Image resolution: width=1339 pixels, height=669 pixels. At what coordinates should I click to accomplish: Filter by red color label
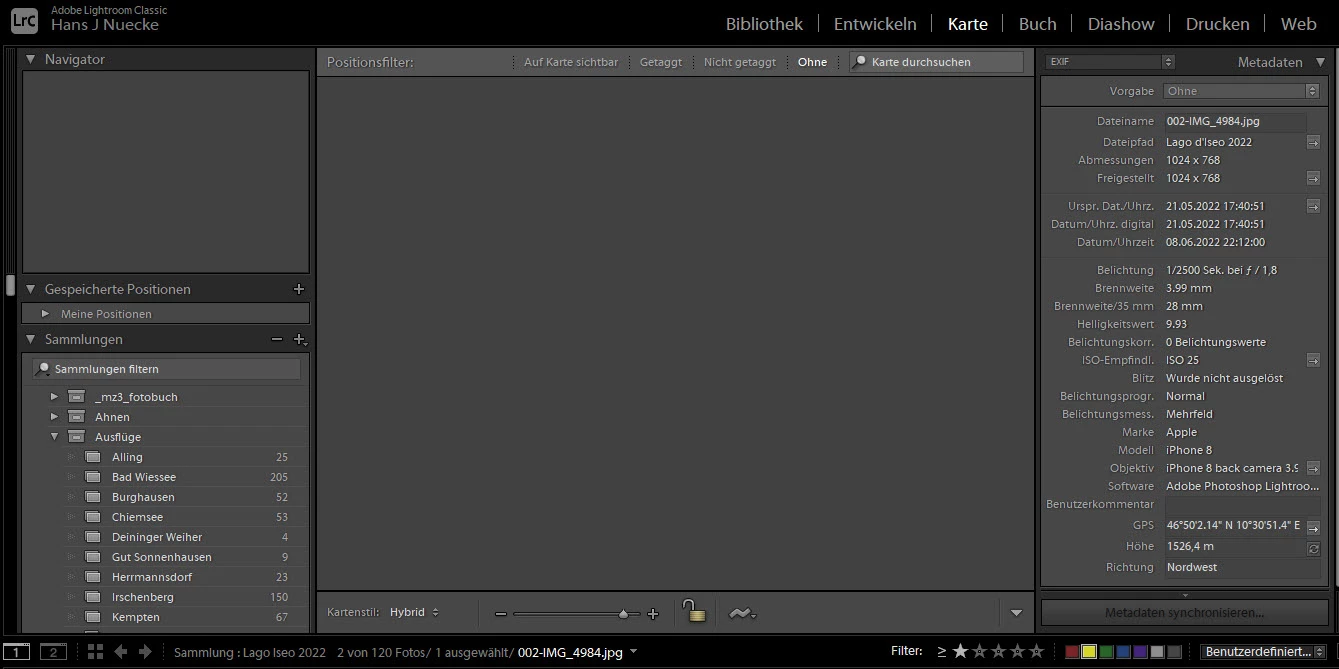click(x=1072, y=652)
